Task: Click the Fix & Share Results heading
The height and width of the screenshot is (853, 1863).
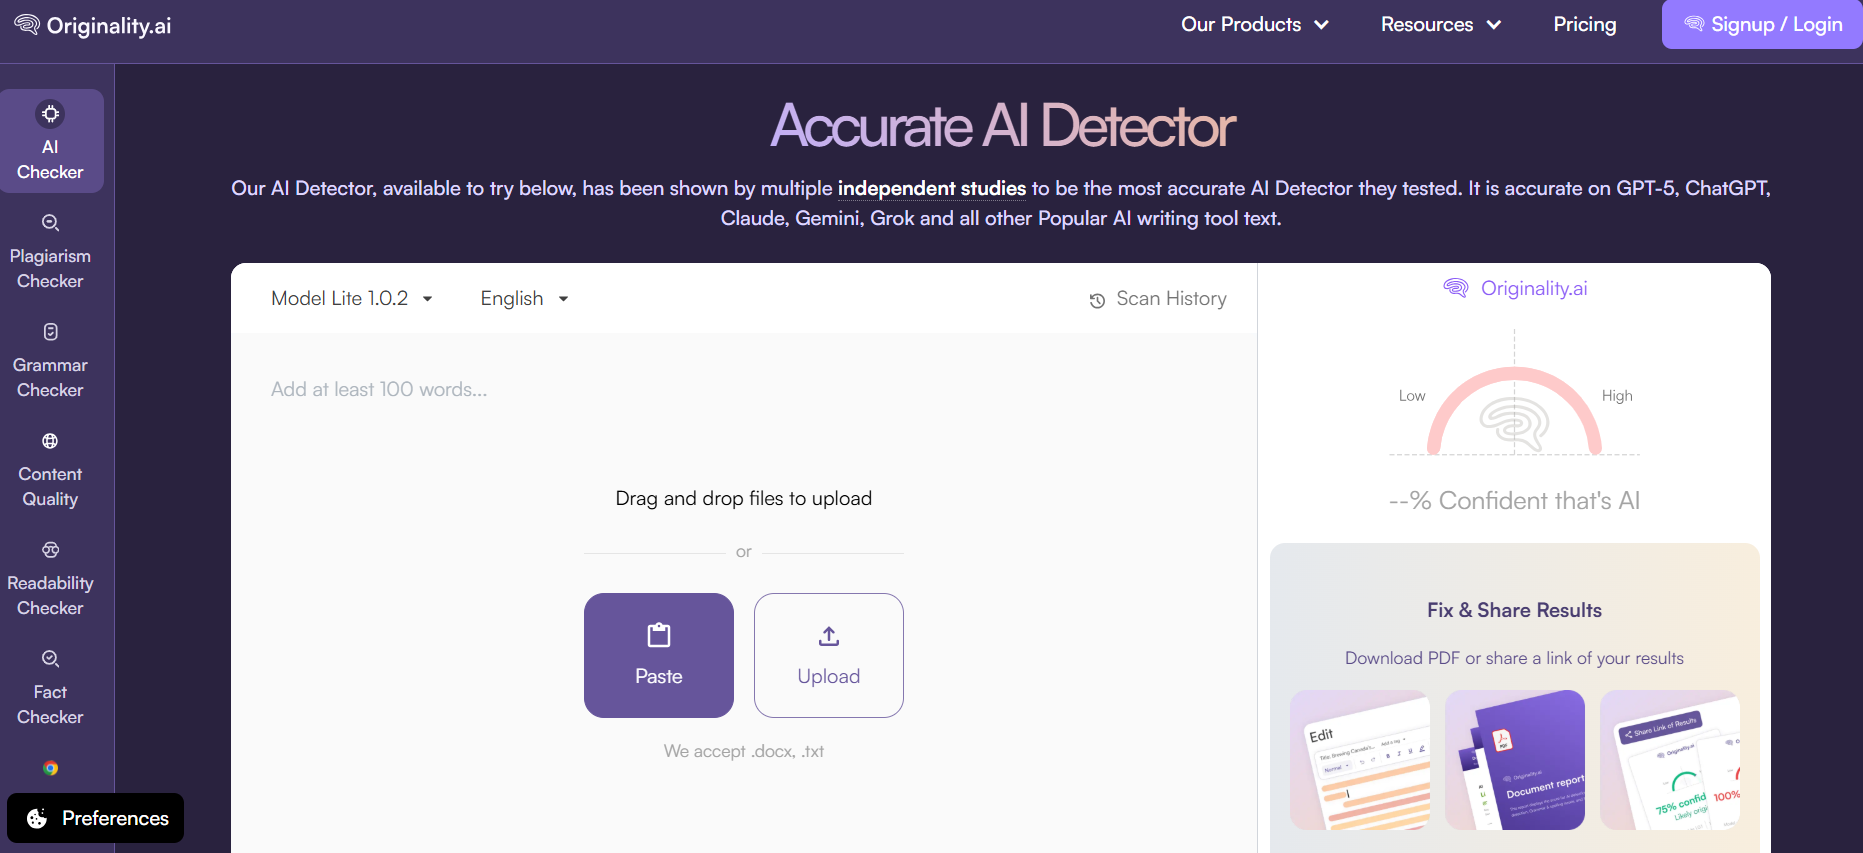Action: pyautogui.click(x=1514, y=610)
